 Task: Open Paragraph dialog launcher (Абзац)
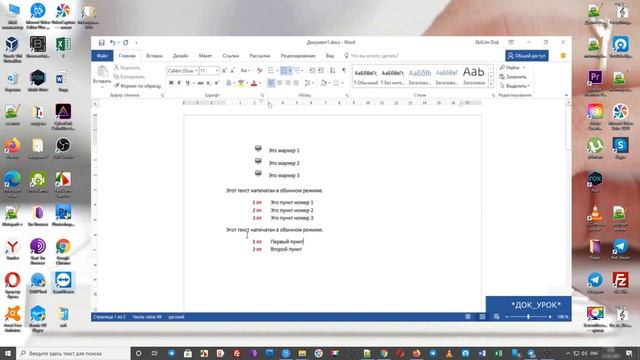(347, 95)
